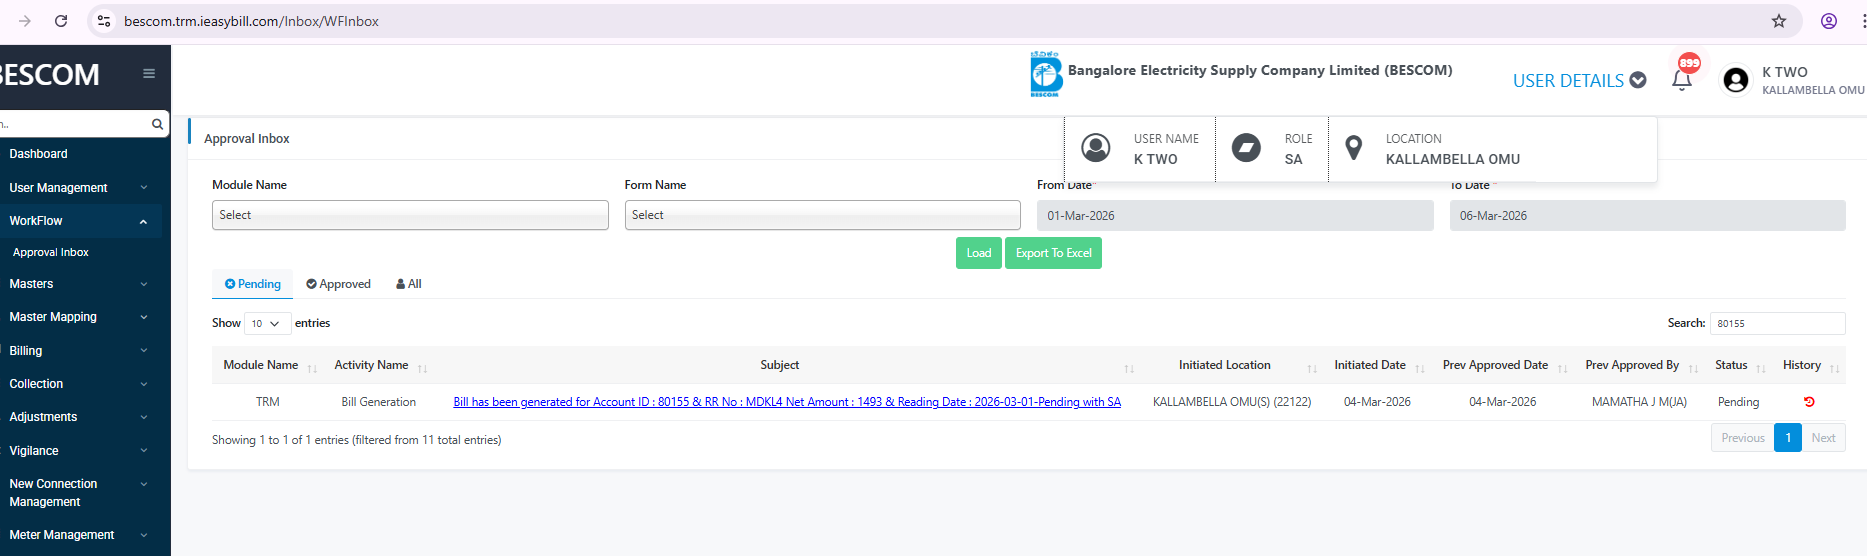Sort by Status column arrows
Screen dimensions: 1867x556
[1761, 369]
